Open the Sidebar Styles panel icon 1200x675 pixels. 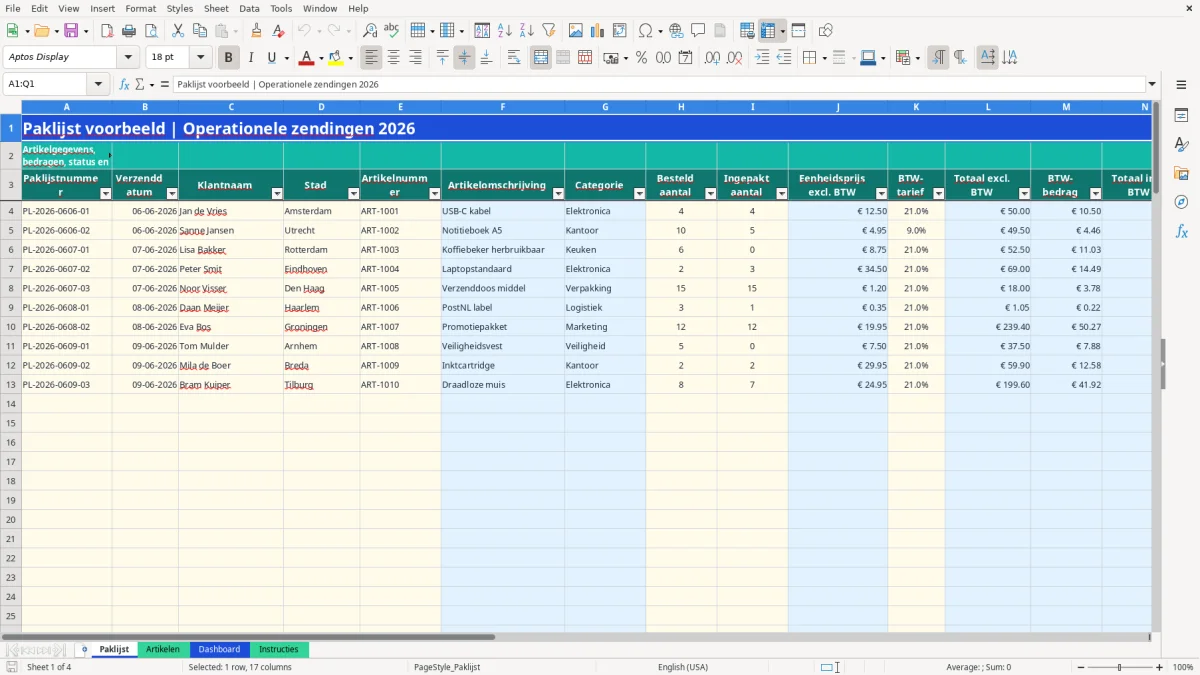click(1181, 145)
